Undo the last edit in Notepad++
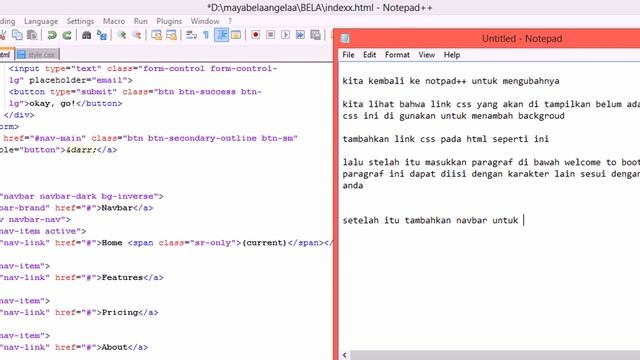 point(52,35)
